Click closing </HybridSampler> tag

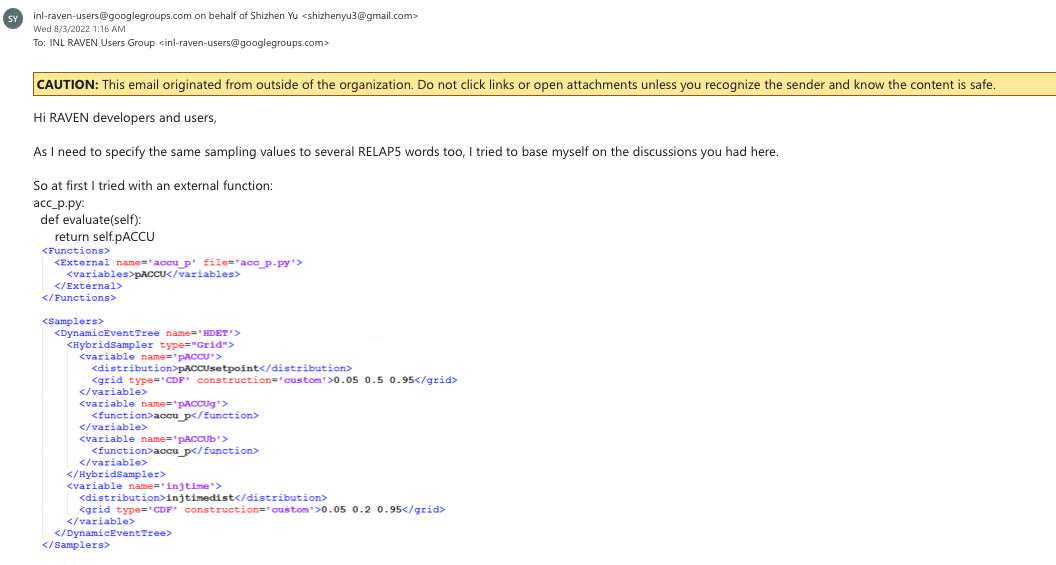pos(116,475)
